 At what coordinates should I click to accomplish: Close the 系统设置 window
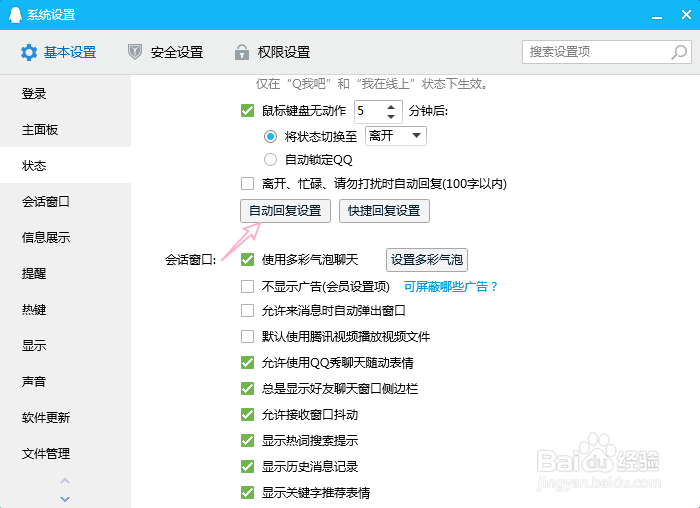[x=687, y=15]
